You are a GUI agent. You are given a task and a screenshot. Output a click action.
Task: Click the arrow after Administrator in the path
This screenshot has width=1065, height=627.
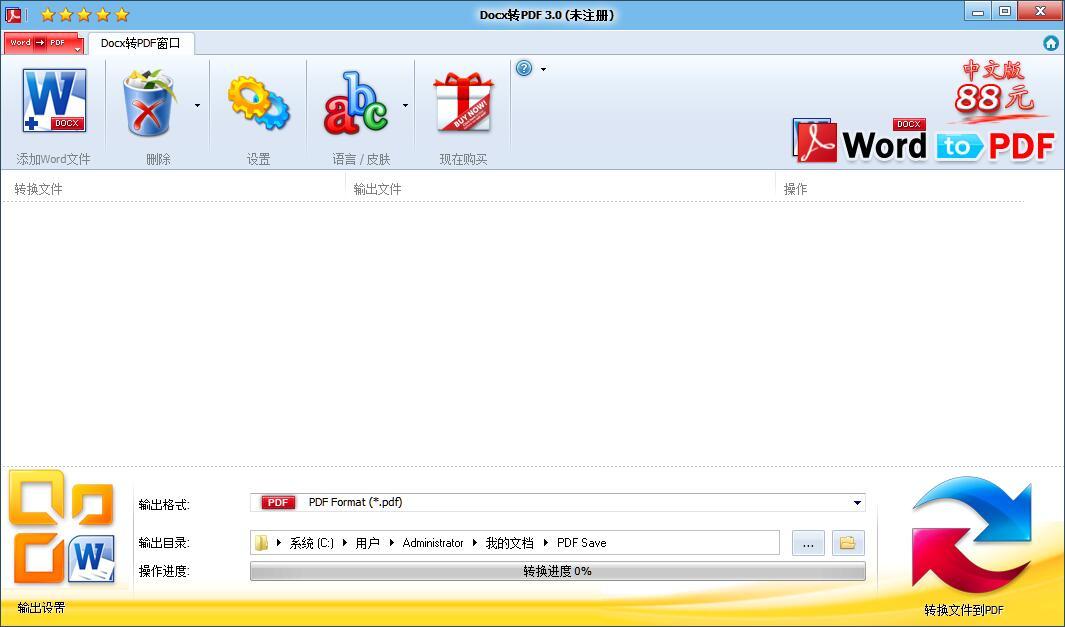[475, 543]
